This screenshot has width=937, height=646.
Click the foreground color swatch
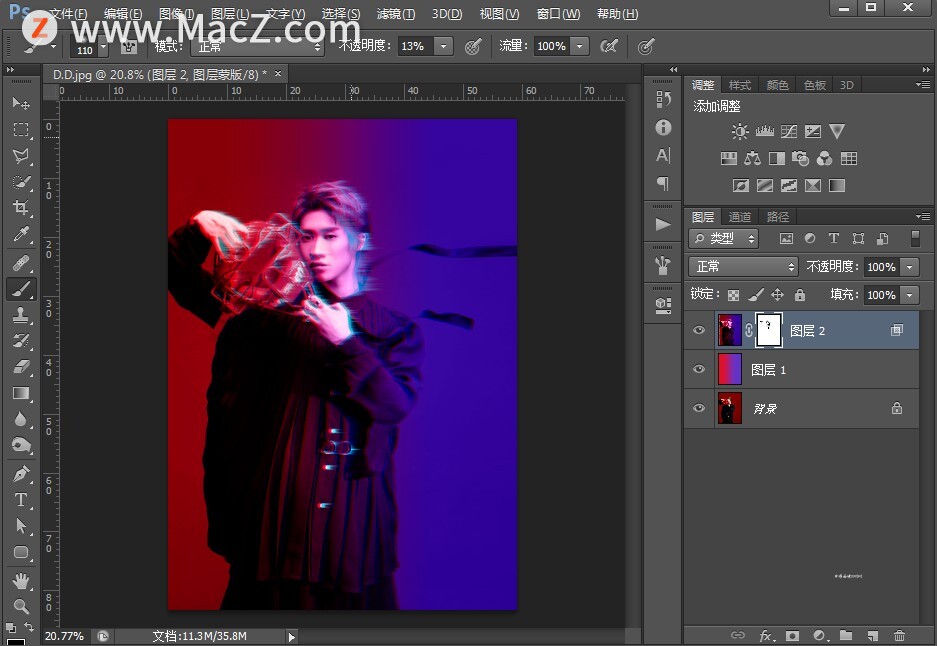pos(16,643)
